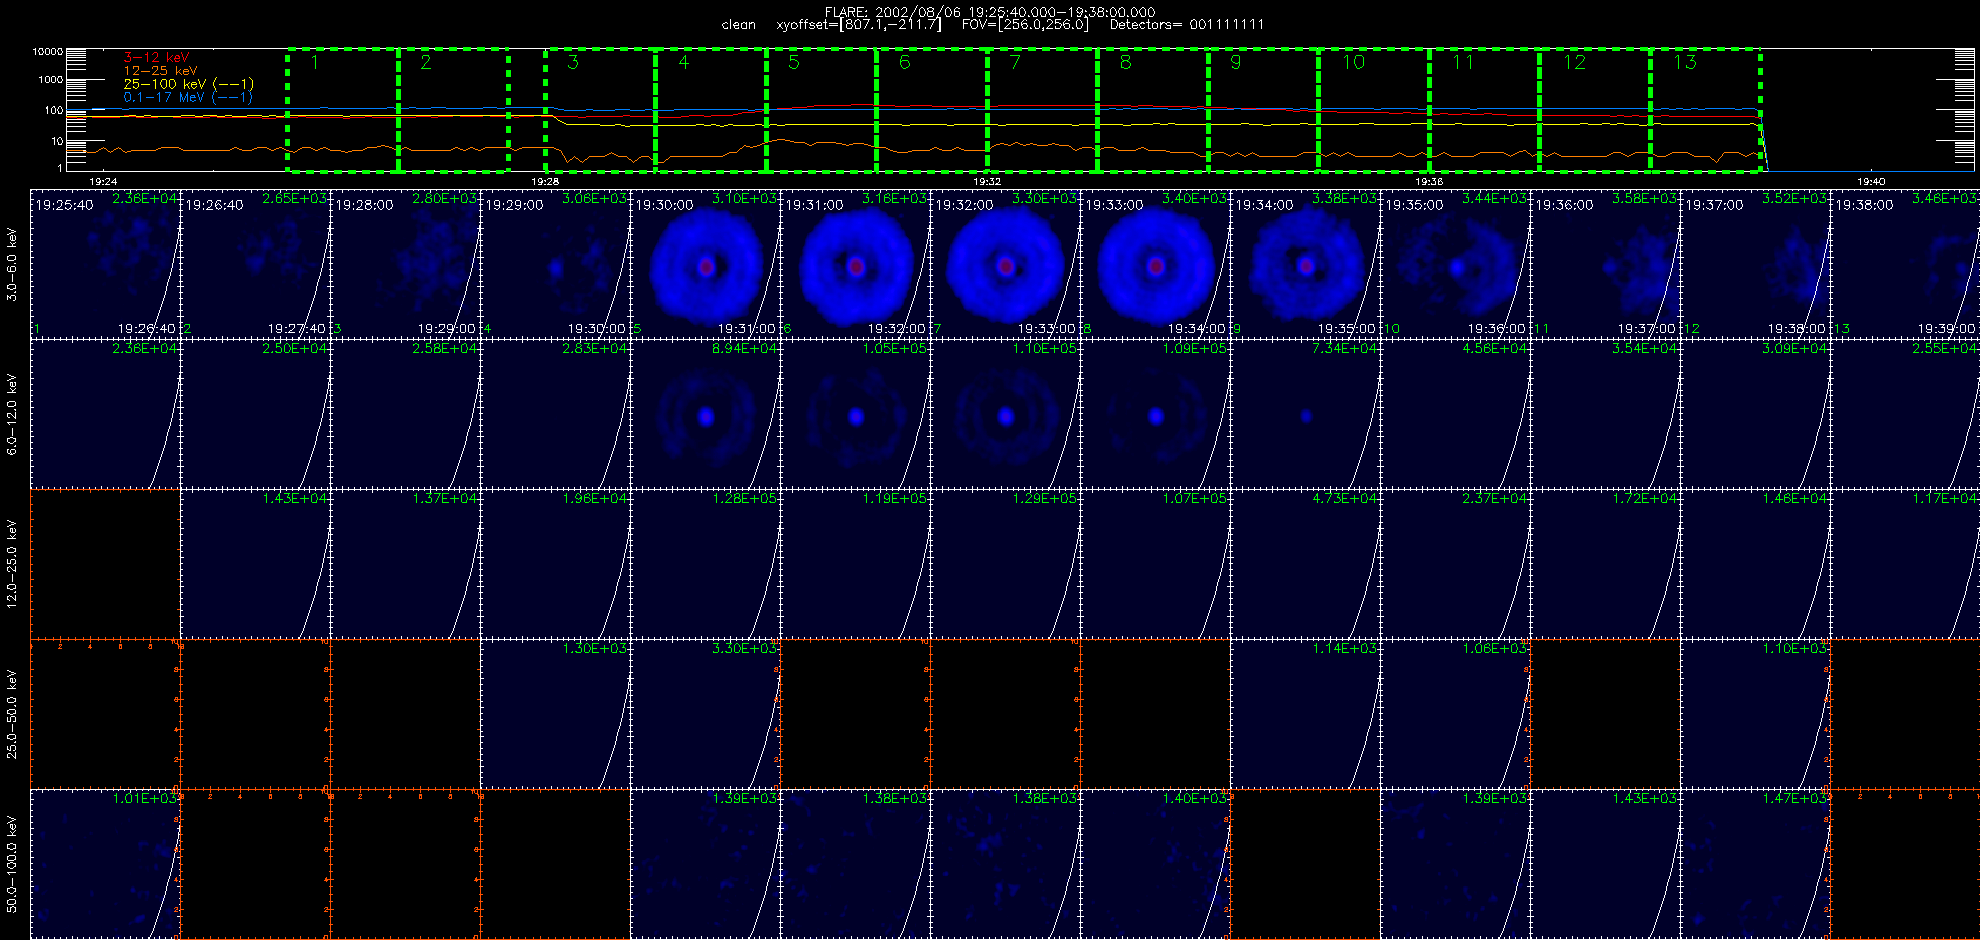Click the 19:39:00 end time label
Screen dimensions: 1980x940
pyautogui.click(x=1946, y=328)
